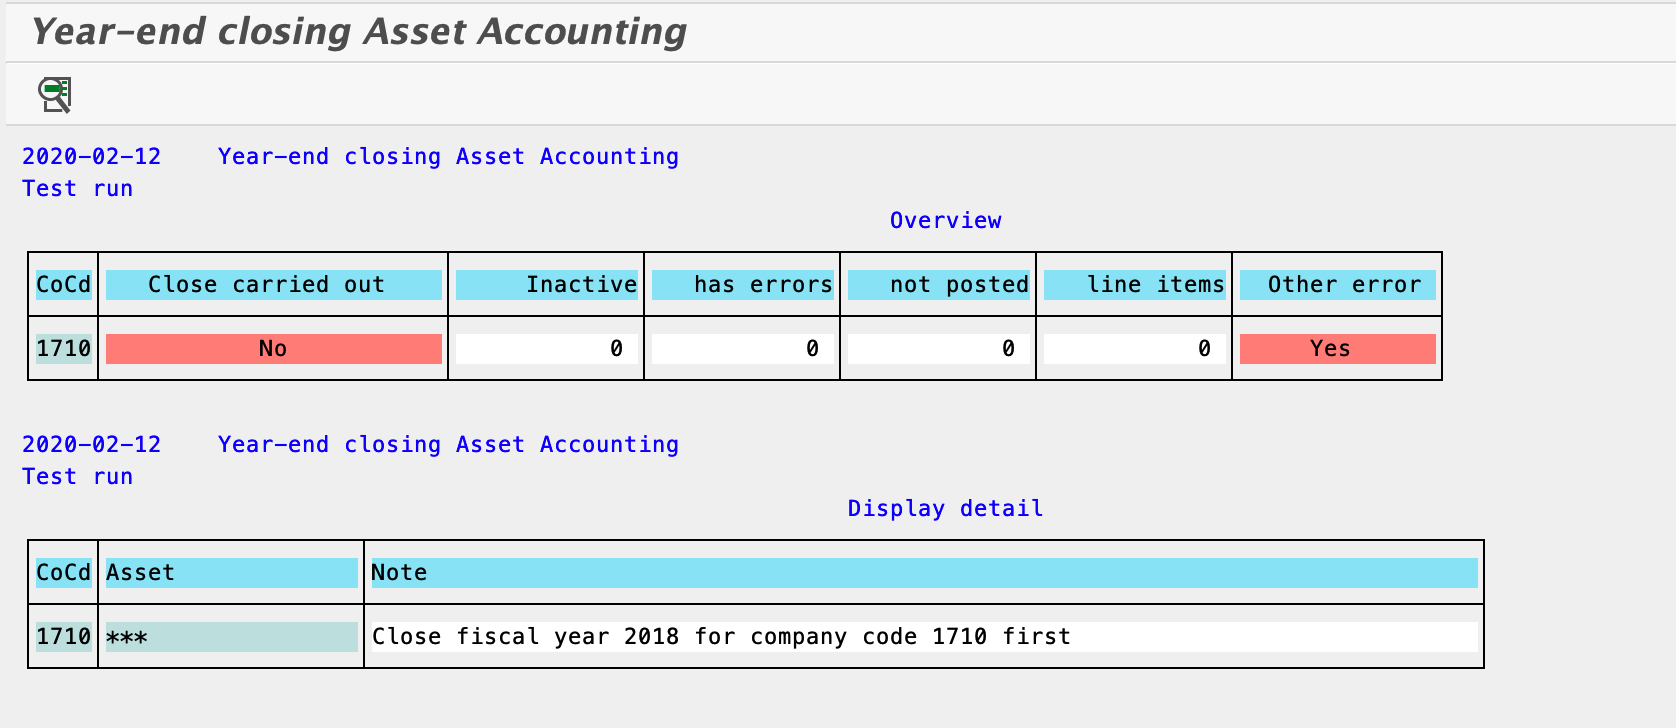Click the '***' asset cell

[231, 637]
